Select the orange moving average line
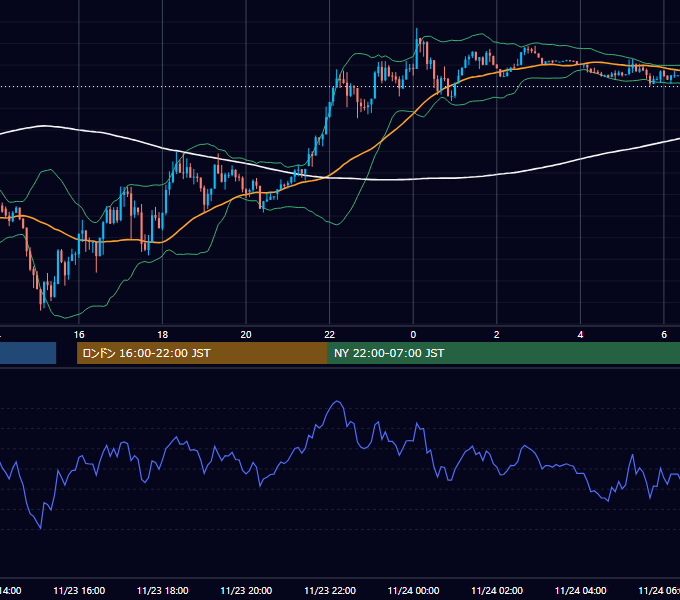 point(373,149)
